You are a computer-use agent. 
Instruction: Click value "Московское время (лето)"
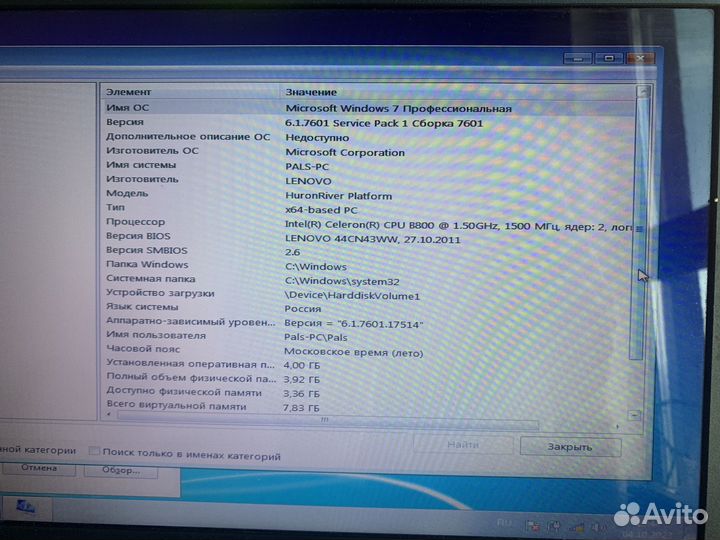point(354,353)
